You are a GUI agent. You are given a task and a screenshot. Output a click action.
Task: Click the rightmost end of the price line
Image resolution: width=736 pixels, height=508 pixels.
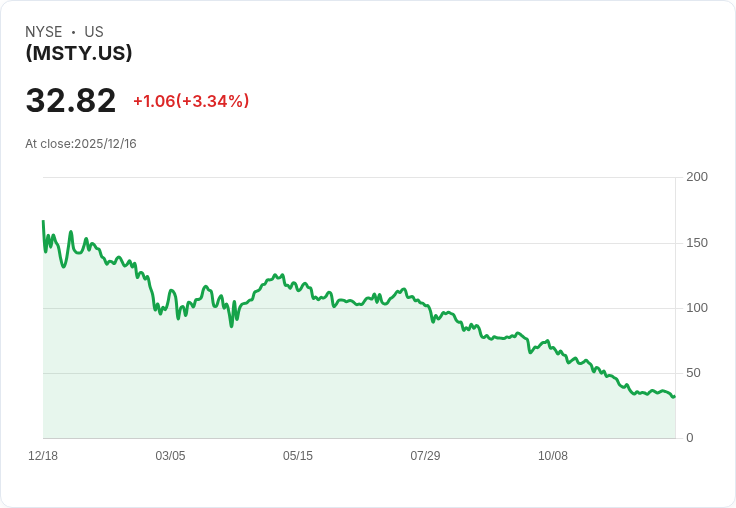[674, 396]
